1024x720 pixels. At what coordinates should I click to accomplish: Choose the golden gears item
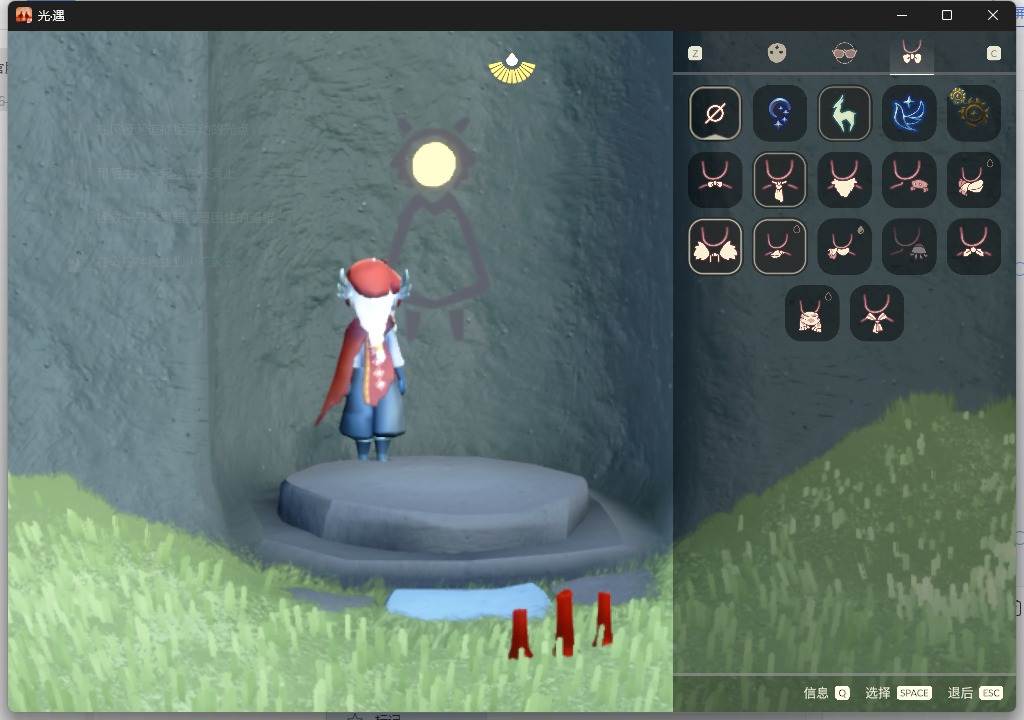(x=974, y=114)
